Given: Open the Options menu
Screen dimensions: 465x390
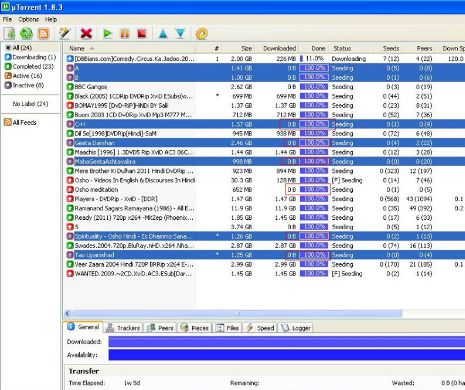Looking at the screenshot, I should (29, 19).
